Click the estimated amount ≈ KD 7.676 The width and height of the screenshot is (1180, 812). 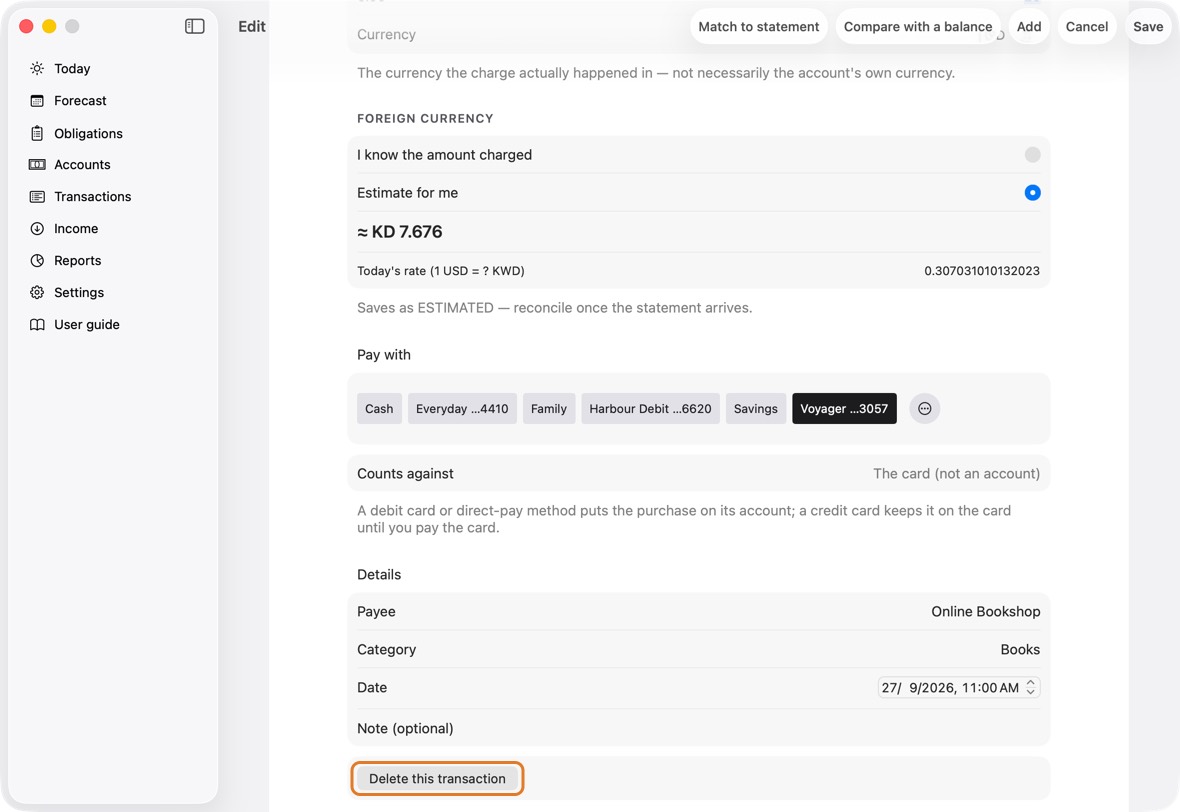400,232
